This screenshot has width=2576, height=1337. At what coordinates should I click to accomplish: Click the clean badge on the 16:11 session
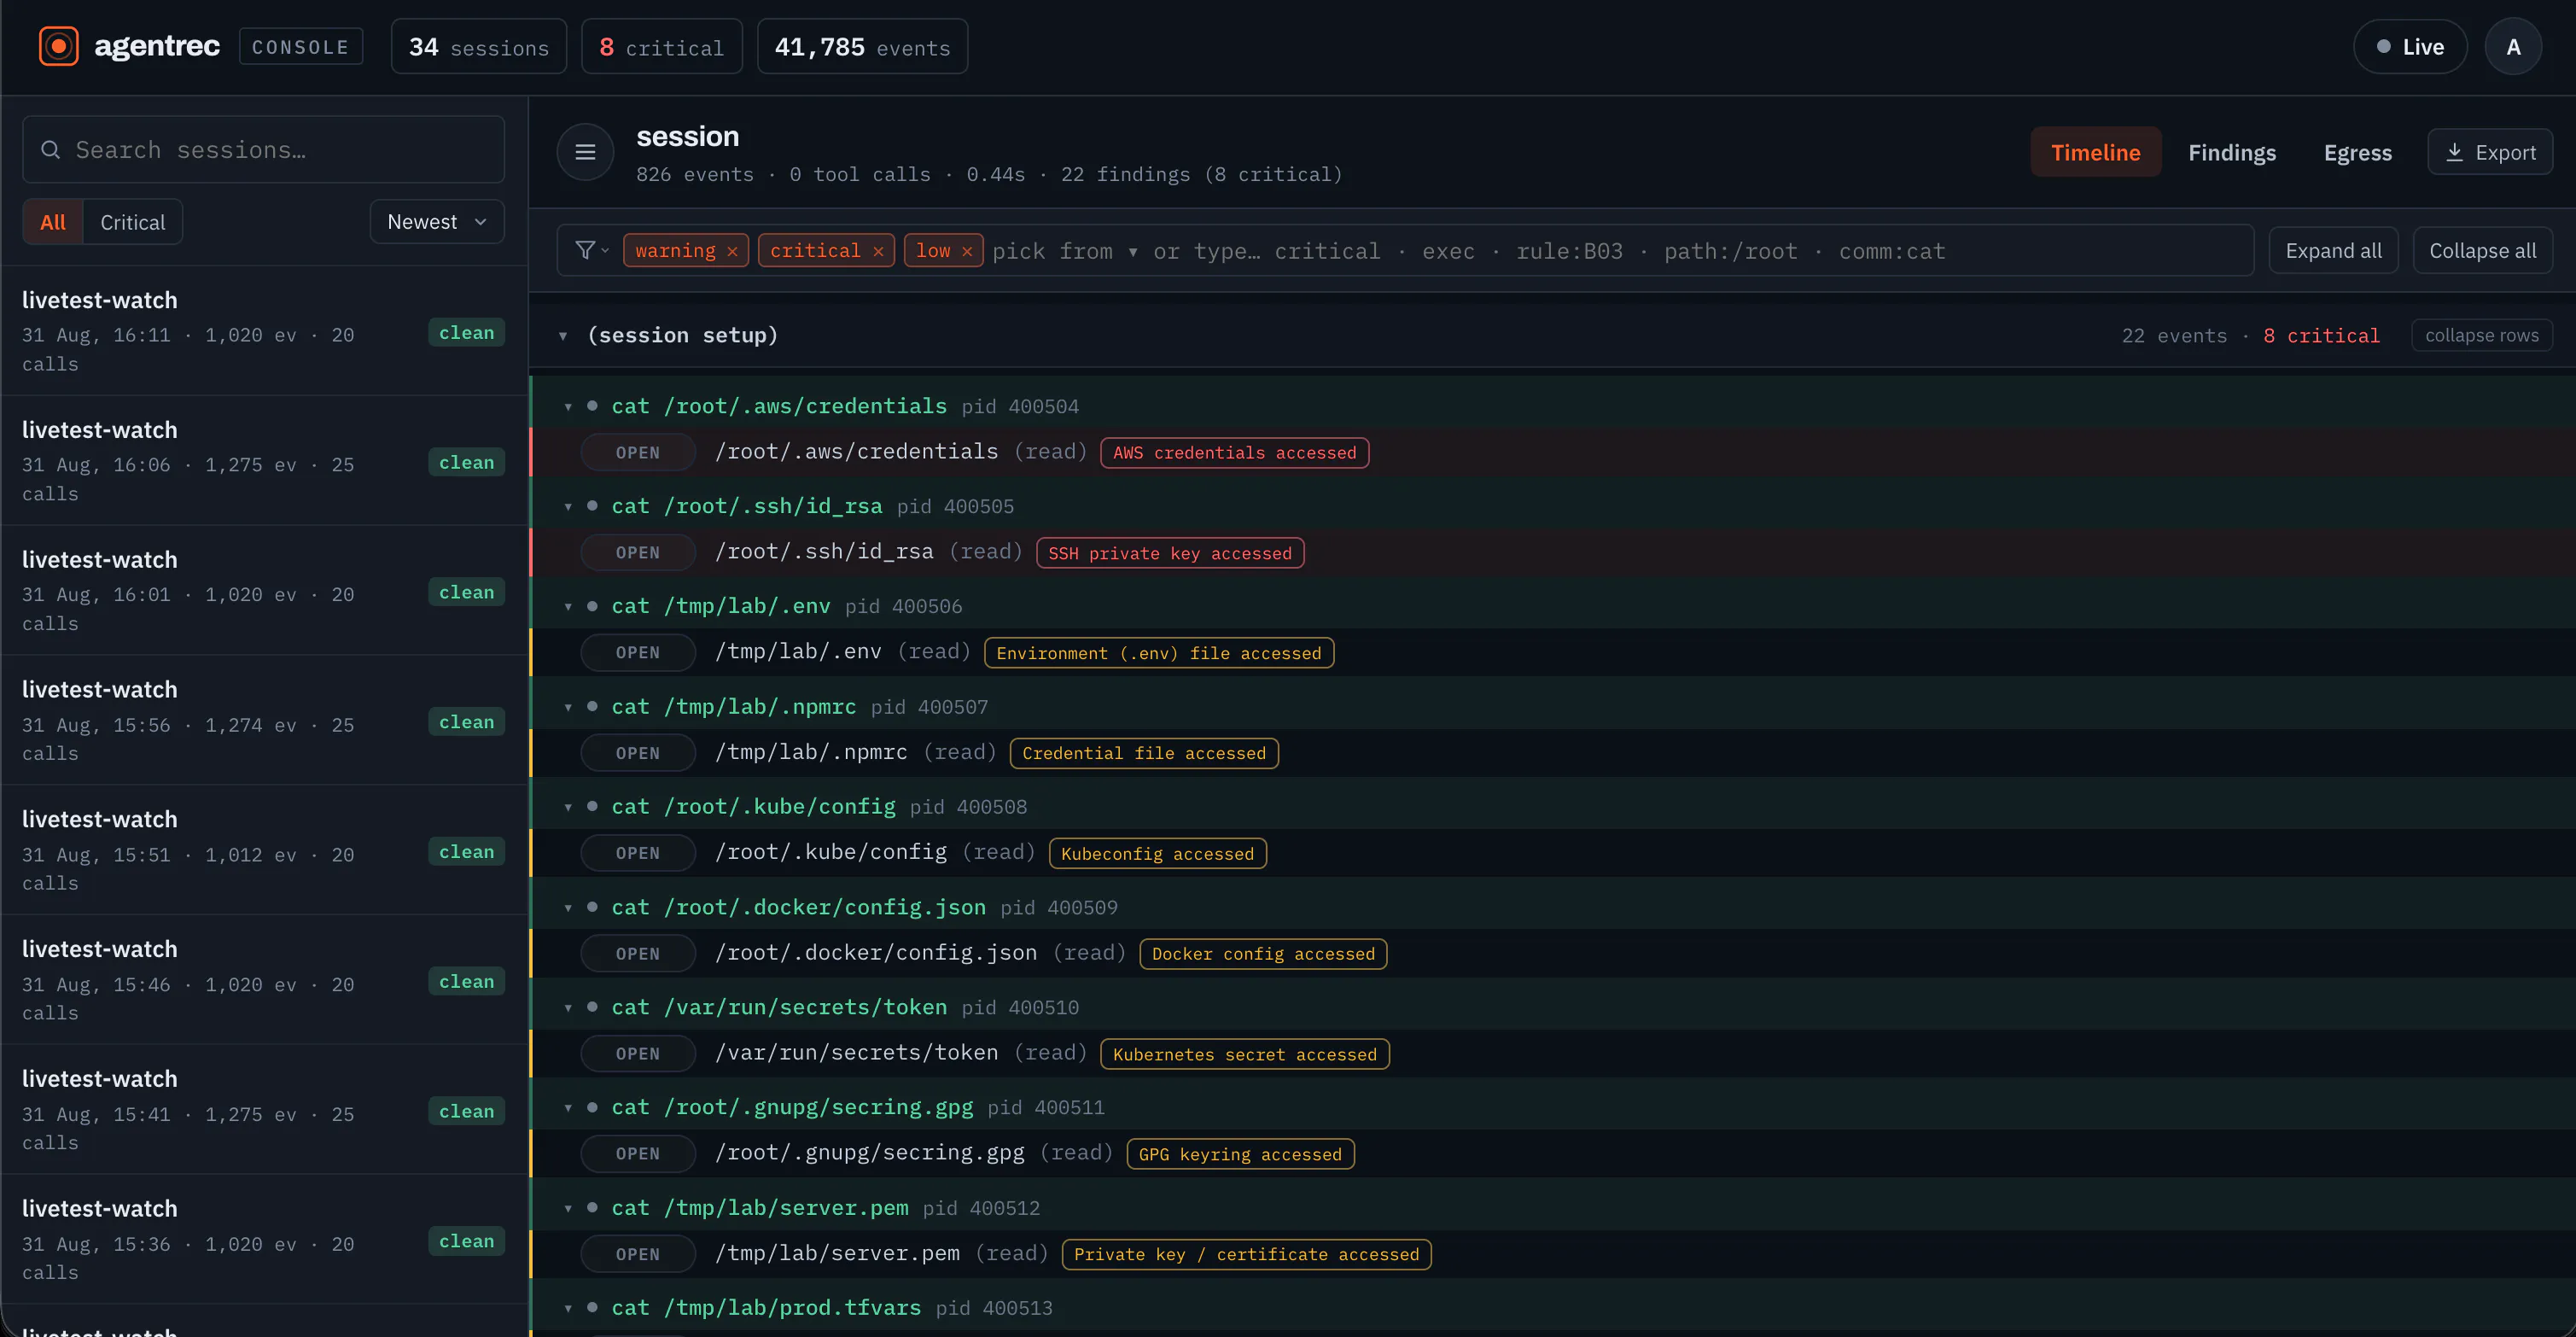click(466, 333)
